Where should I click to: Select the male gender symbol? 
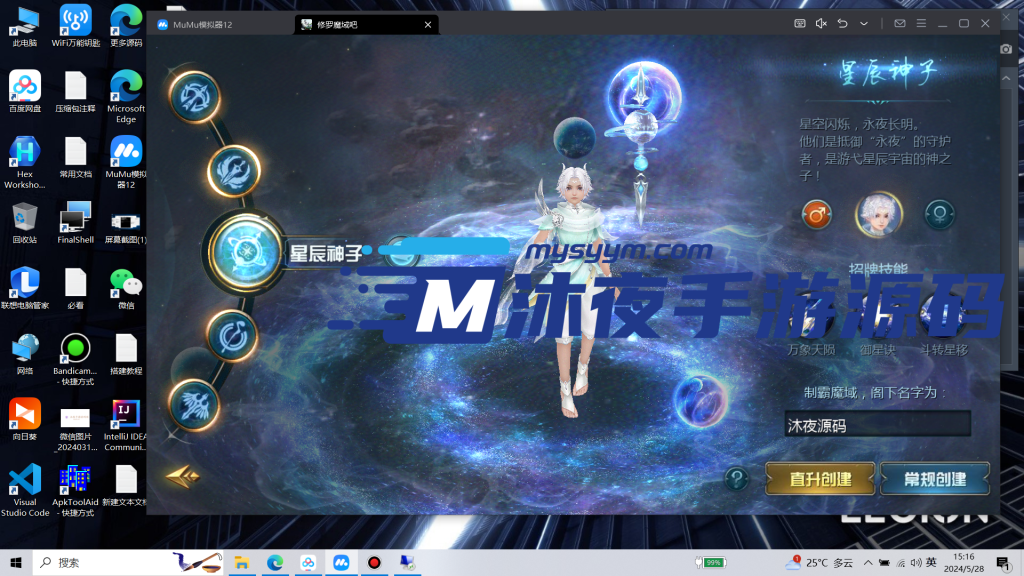(816, 214)
